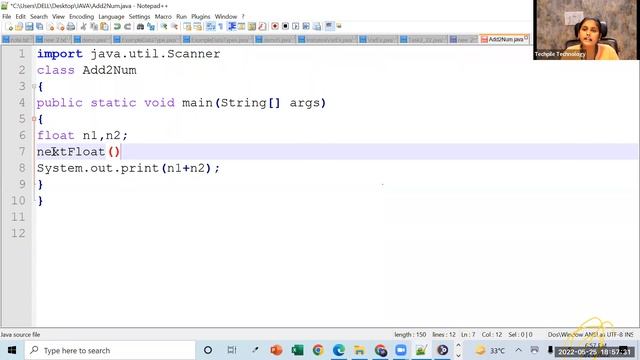Place cursor in 'import java.util.Scanner' line
This screenshot has width=640, height=360.
(129, 54)
